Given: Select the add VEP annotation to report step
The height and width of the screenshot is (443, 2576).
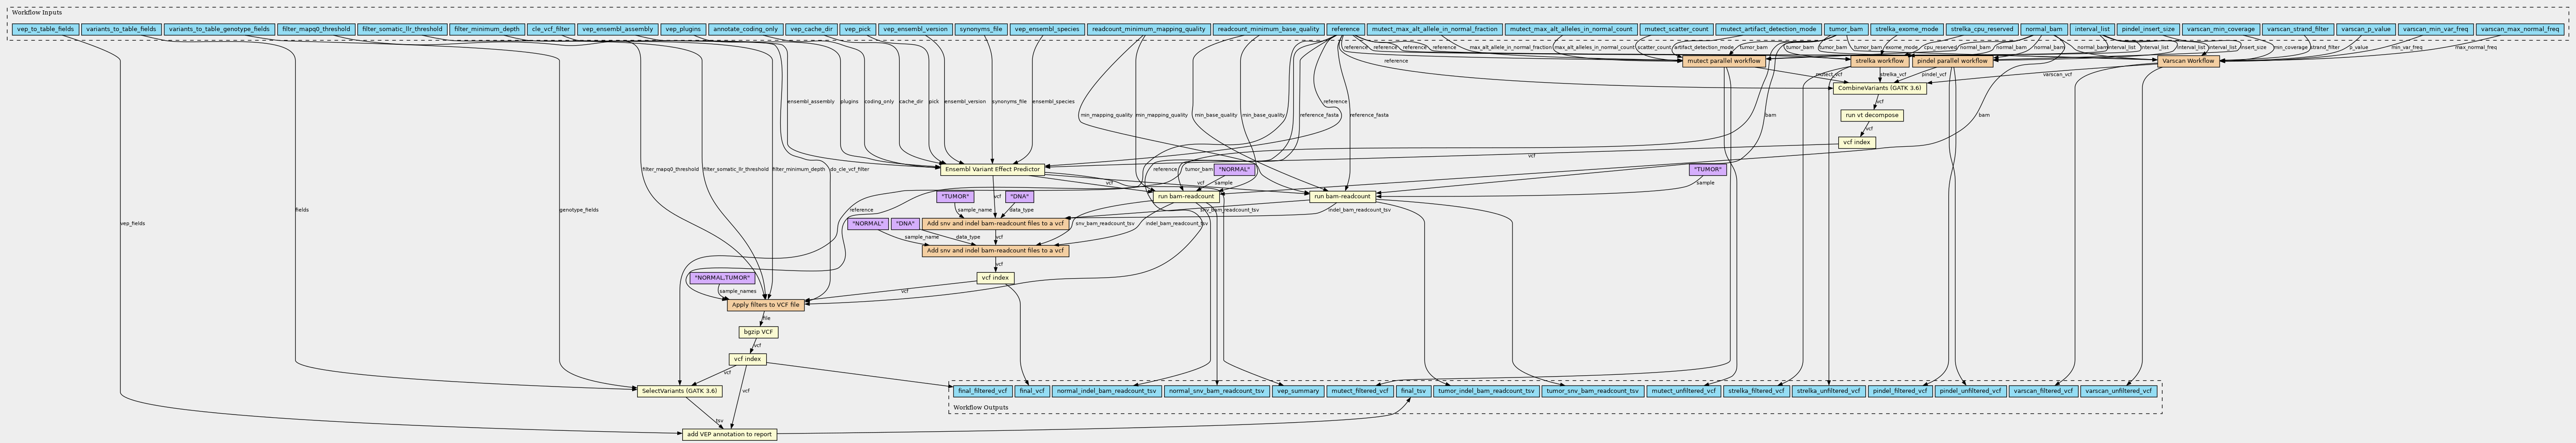Looking at the screenshot, I should [729, 435].
